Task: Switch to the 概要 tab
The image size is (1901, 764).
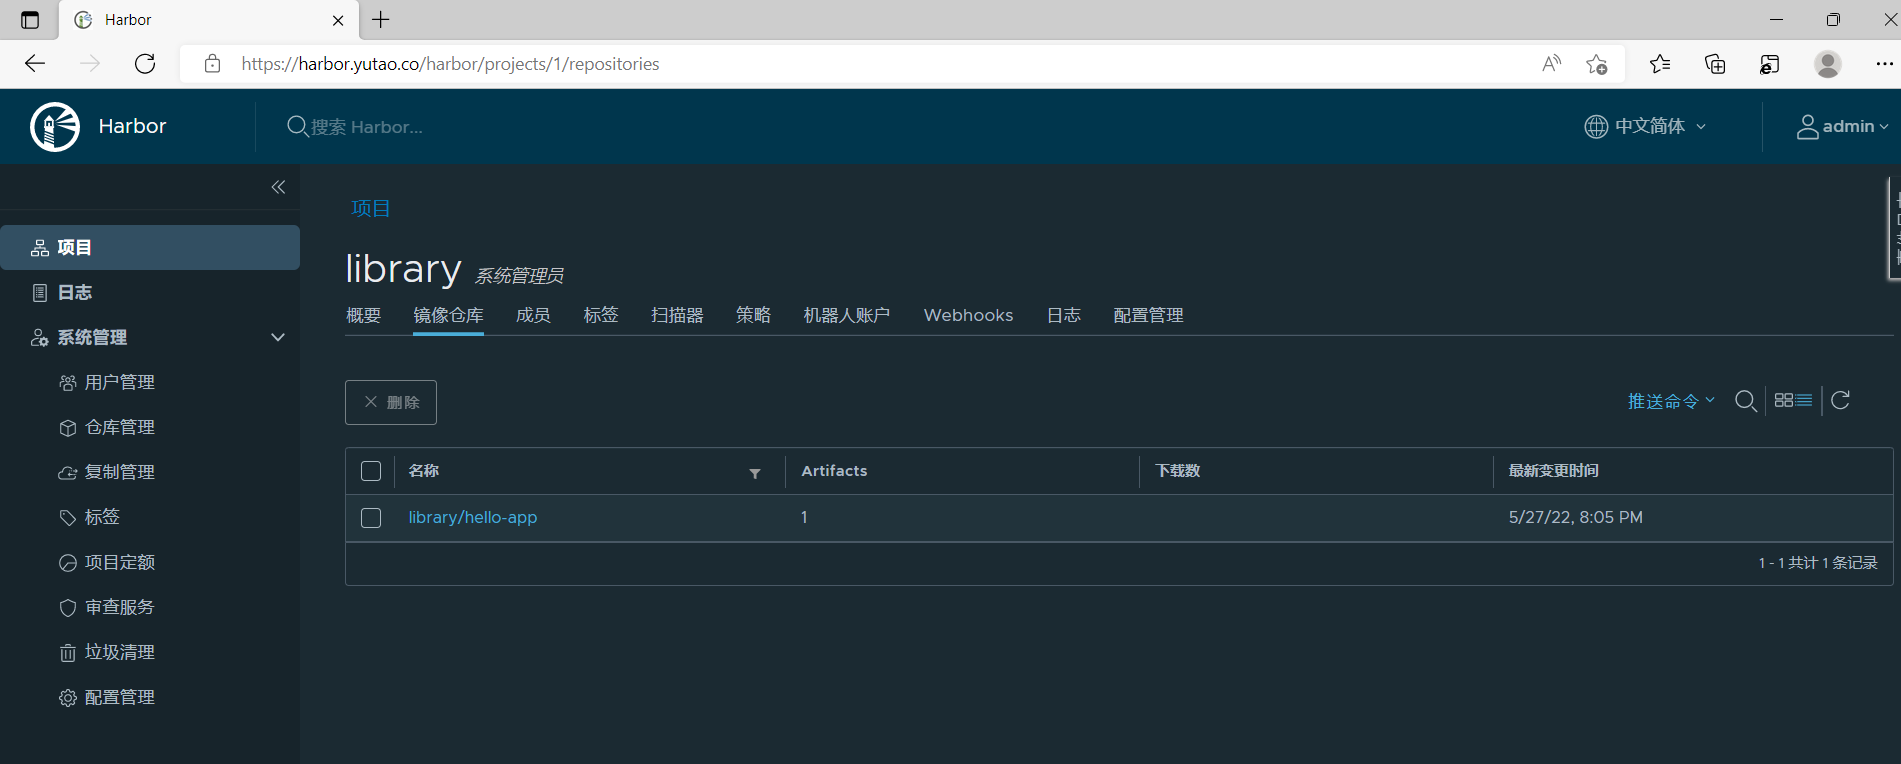Action: coord(363,315)
